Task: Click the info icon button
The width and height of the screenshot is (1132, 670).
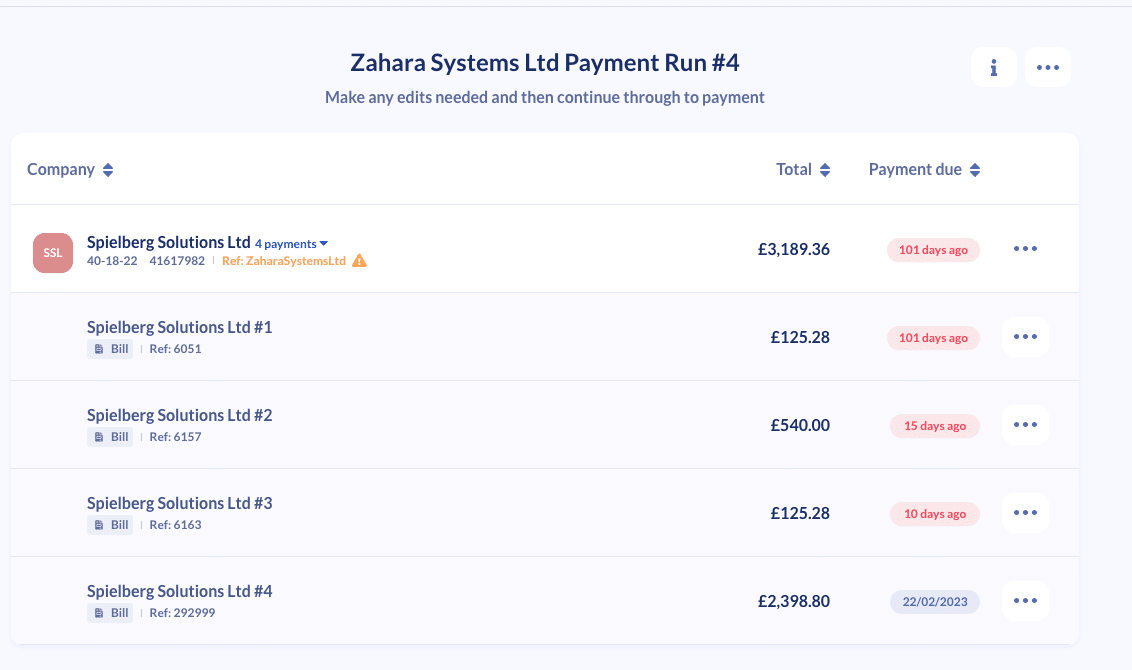Action: [x=993, y=67]
